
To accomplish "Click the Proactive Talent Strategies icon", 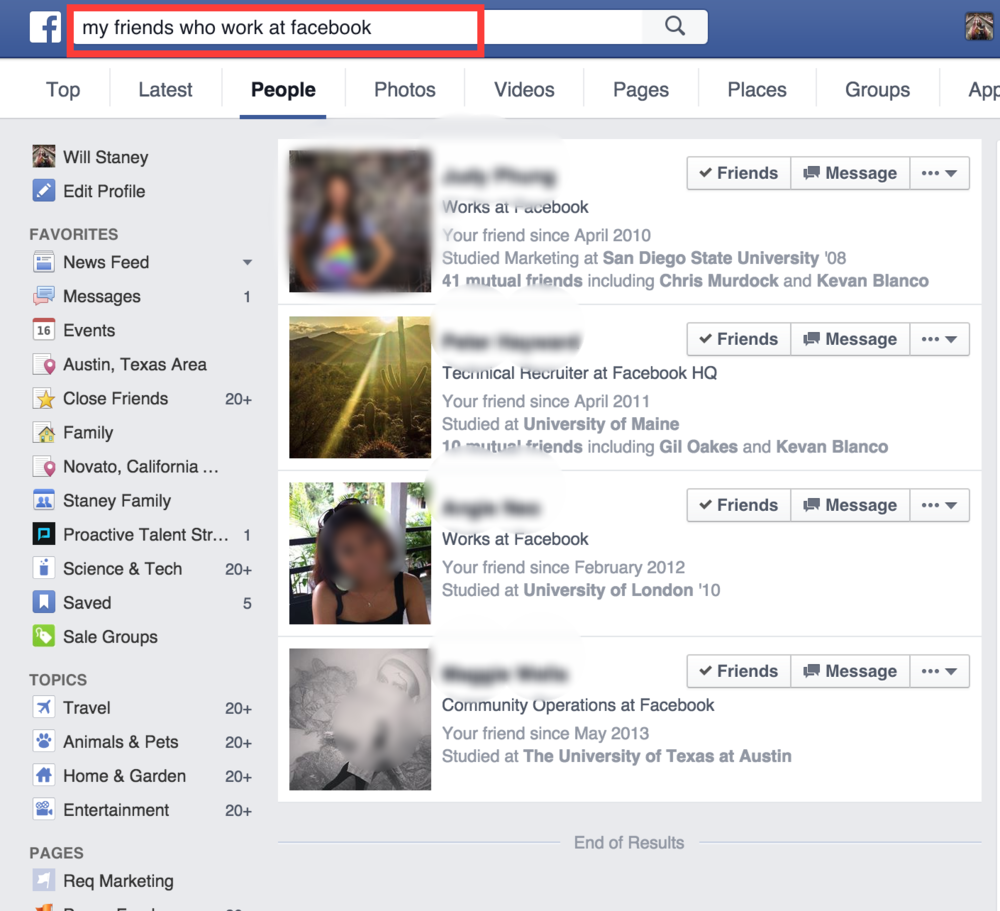I will point(44,534).
